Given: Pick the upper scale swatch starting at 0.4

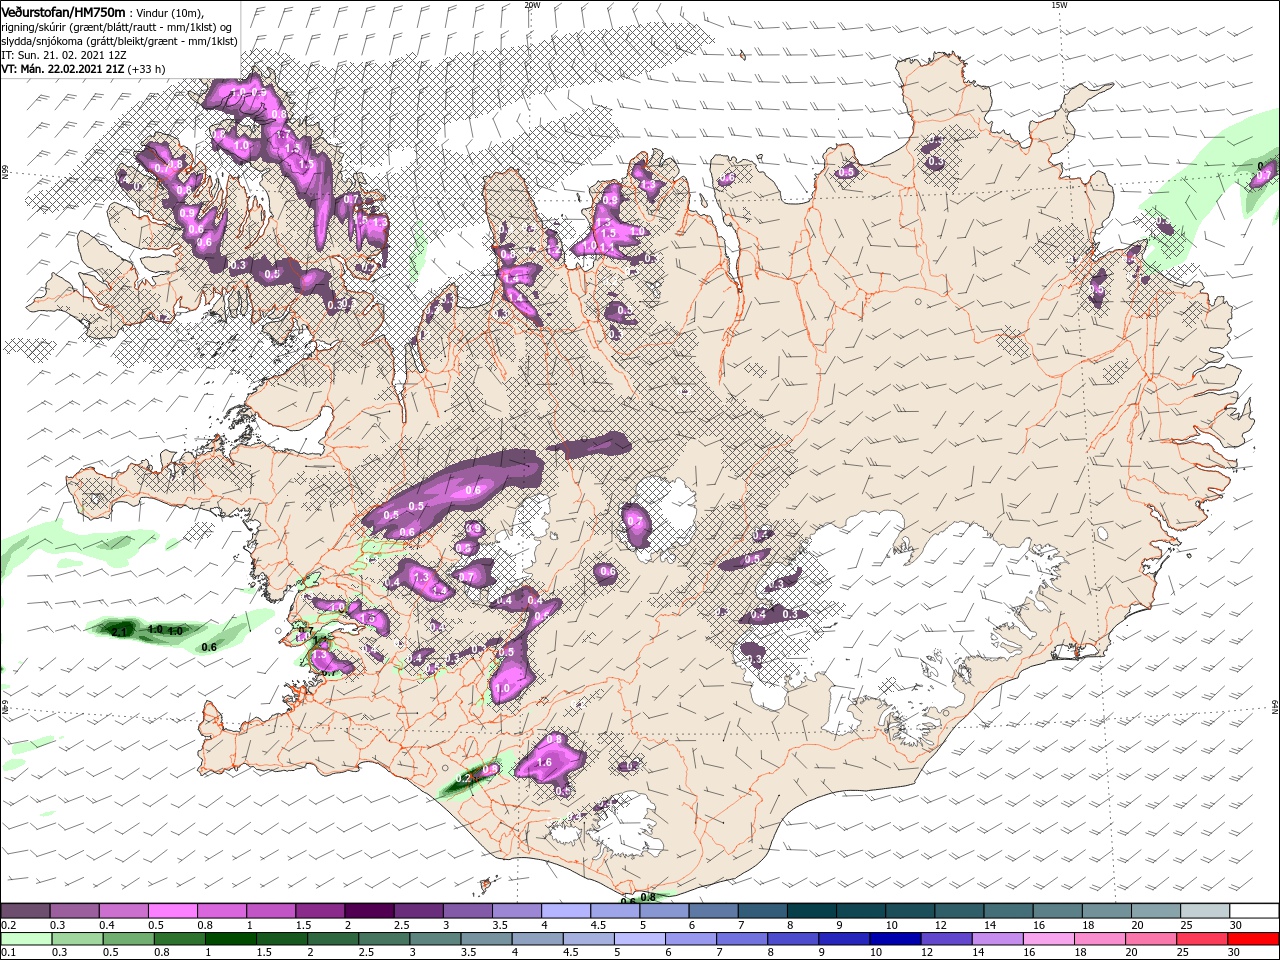Looking at the screenshot, I should coord(123,911).
